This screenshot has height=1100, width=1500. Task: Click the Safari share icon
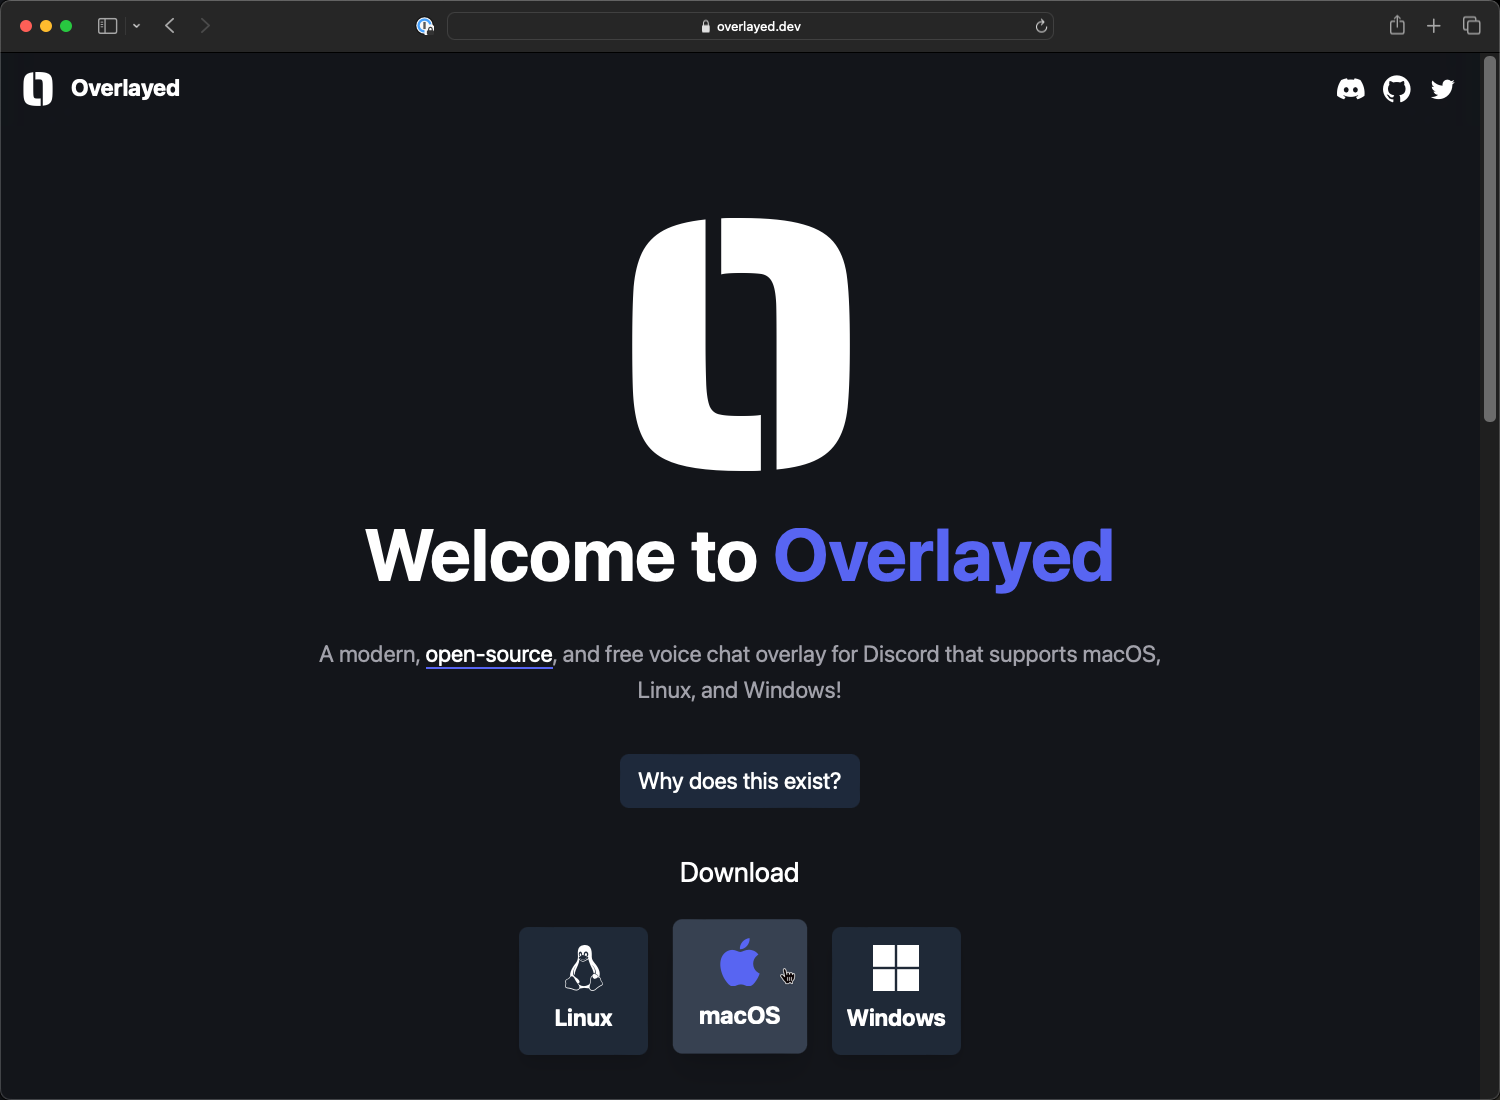(x=1397, y=26)
